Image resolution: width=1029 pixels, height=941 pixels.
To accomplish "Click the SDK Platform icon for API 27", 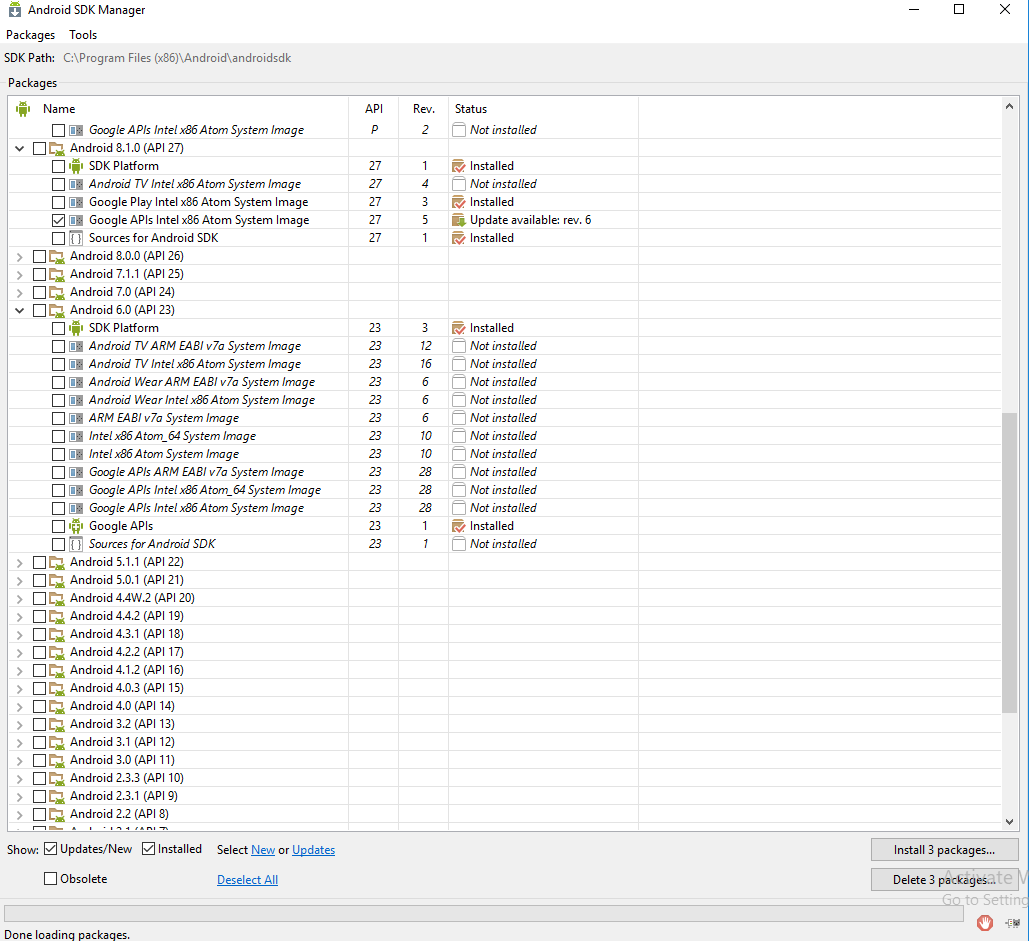I will click(75, 165).
